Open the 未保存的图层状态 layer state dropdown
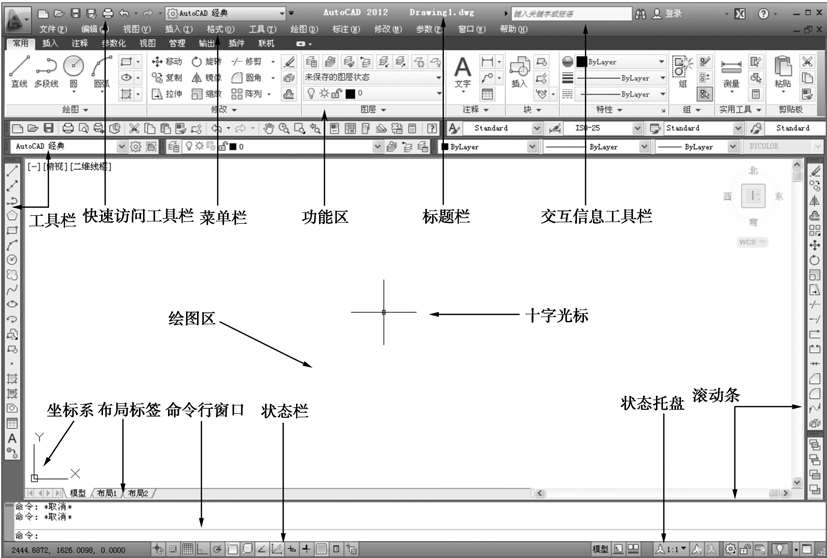 (x=373, y=78)
